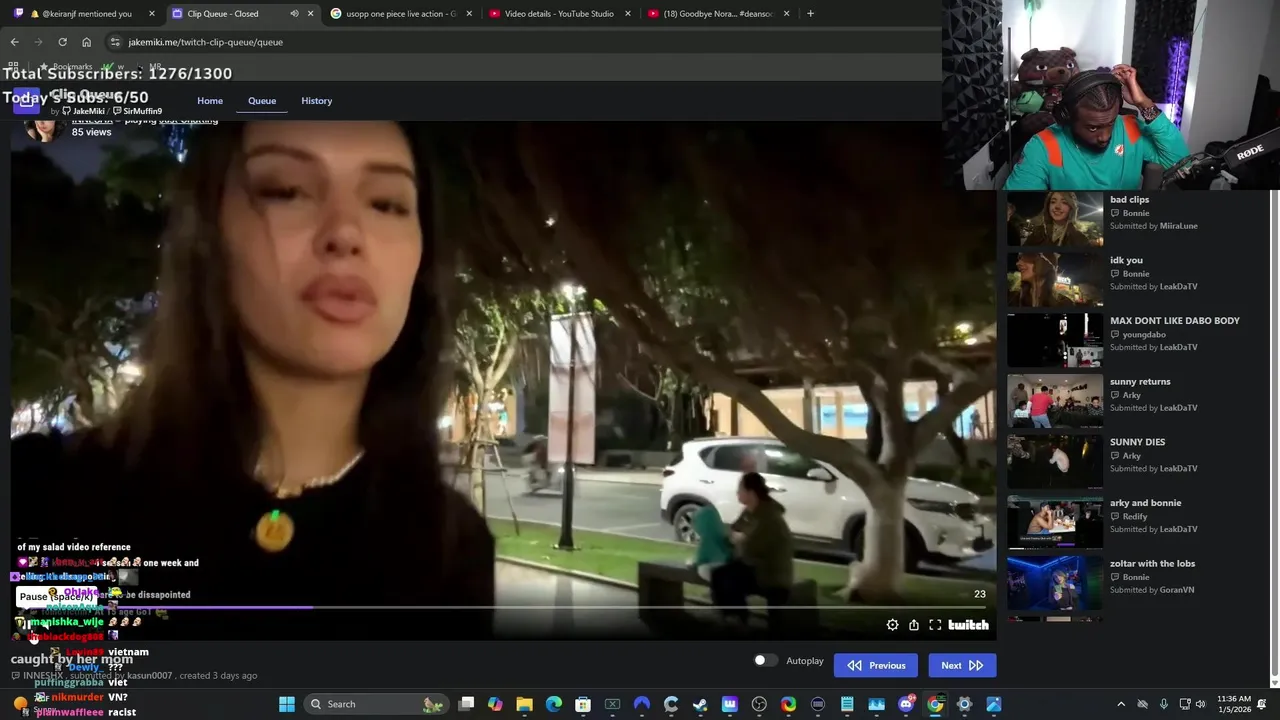Viewport: 1280px width, 720px height.
Task: Open the SirMuffin9 Twitch link
Action: point(138,111)
